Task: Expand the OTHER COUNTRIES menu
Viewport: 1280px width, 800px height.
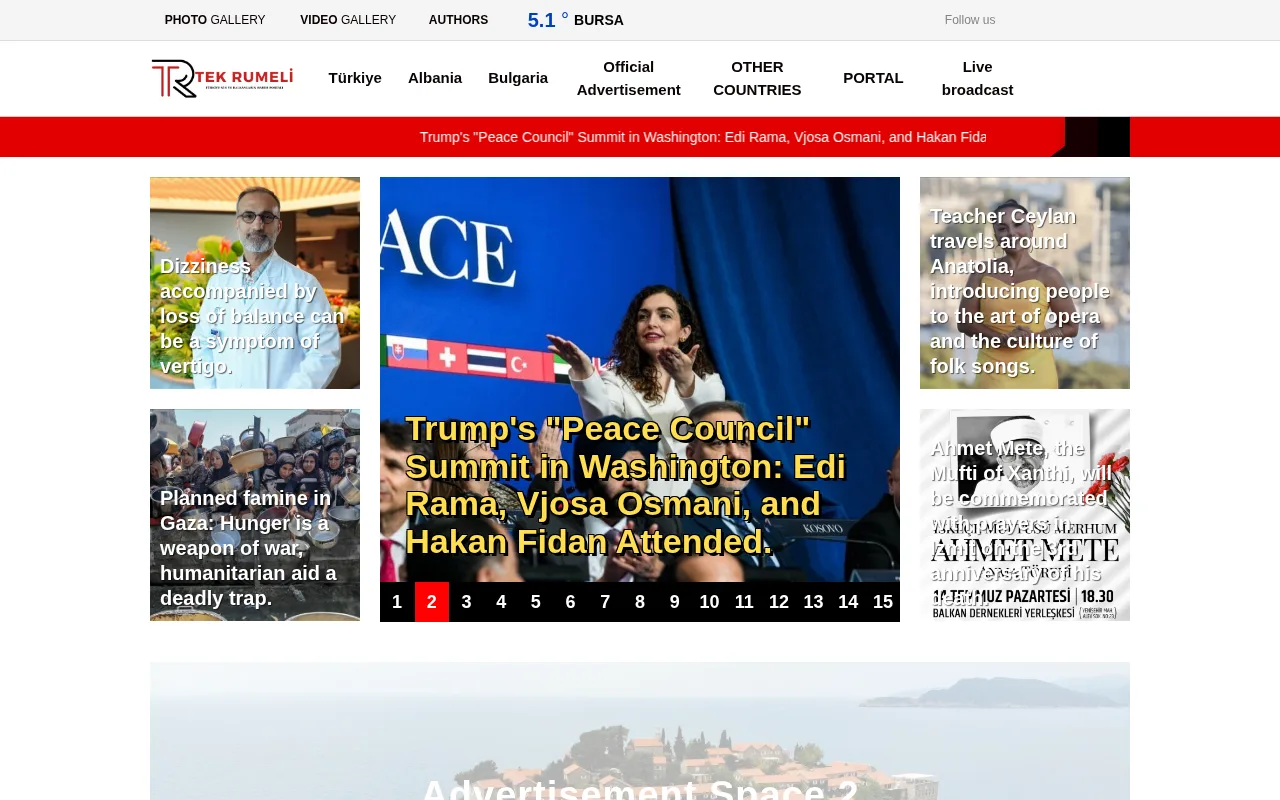Action: [x=757, y=78]
